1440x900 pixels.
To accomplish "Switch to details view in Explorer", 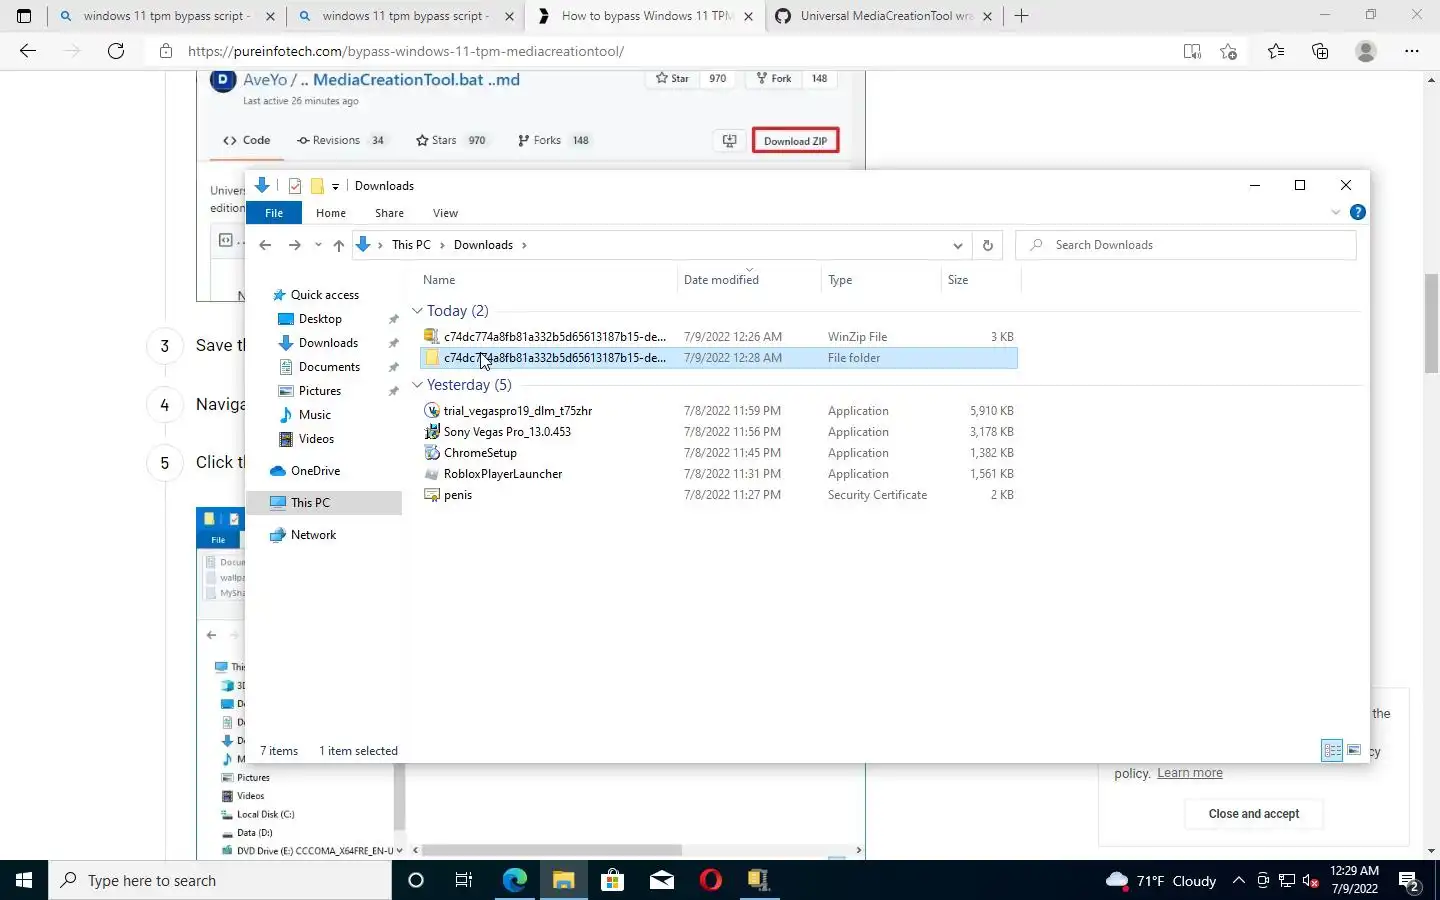I will (x=1332, y=750).
